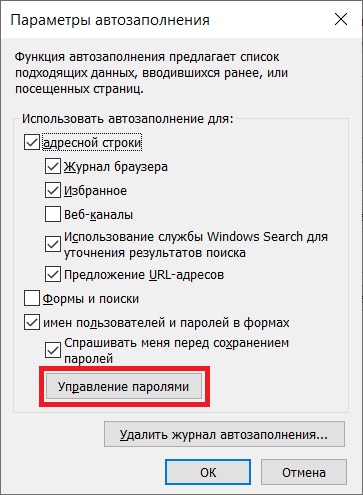This screenshot has height=495, width=363.
Task: Uncheck the 'адресной строки' checkbox
Action: click(32, 142)
